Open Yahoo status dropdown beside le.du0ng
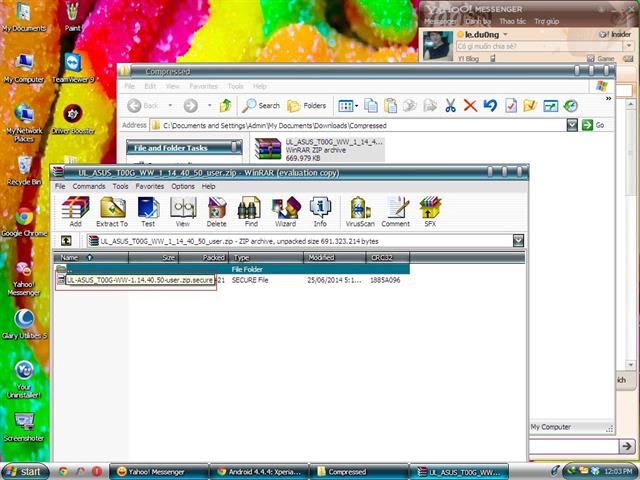The image size is (640, 480). (505, 34)
